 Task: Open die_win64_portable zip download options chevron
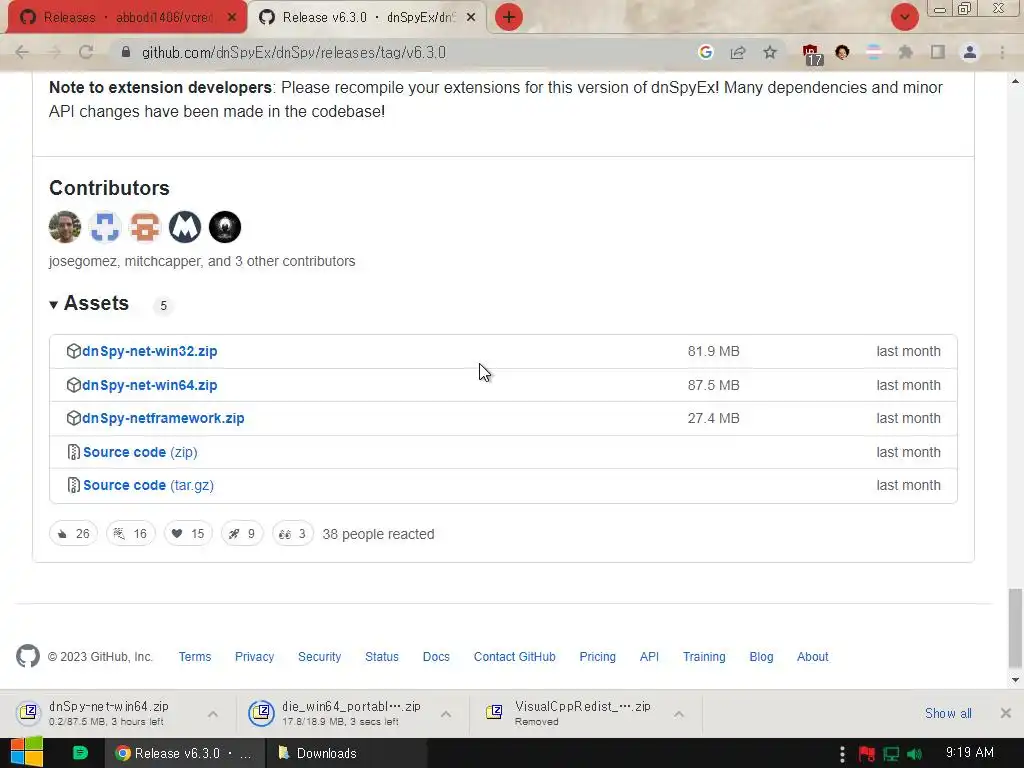(x=445, y=714)
